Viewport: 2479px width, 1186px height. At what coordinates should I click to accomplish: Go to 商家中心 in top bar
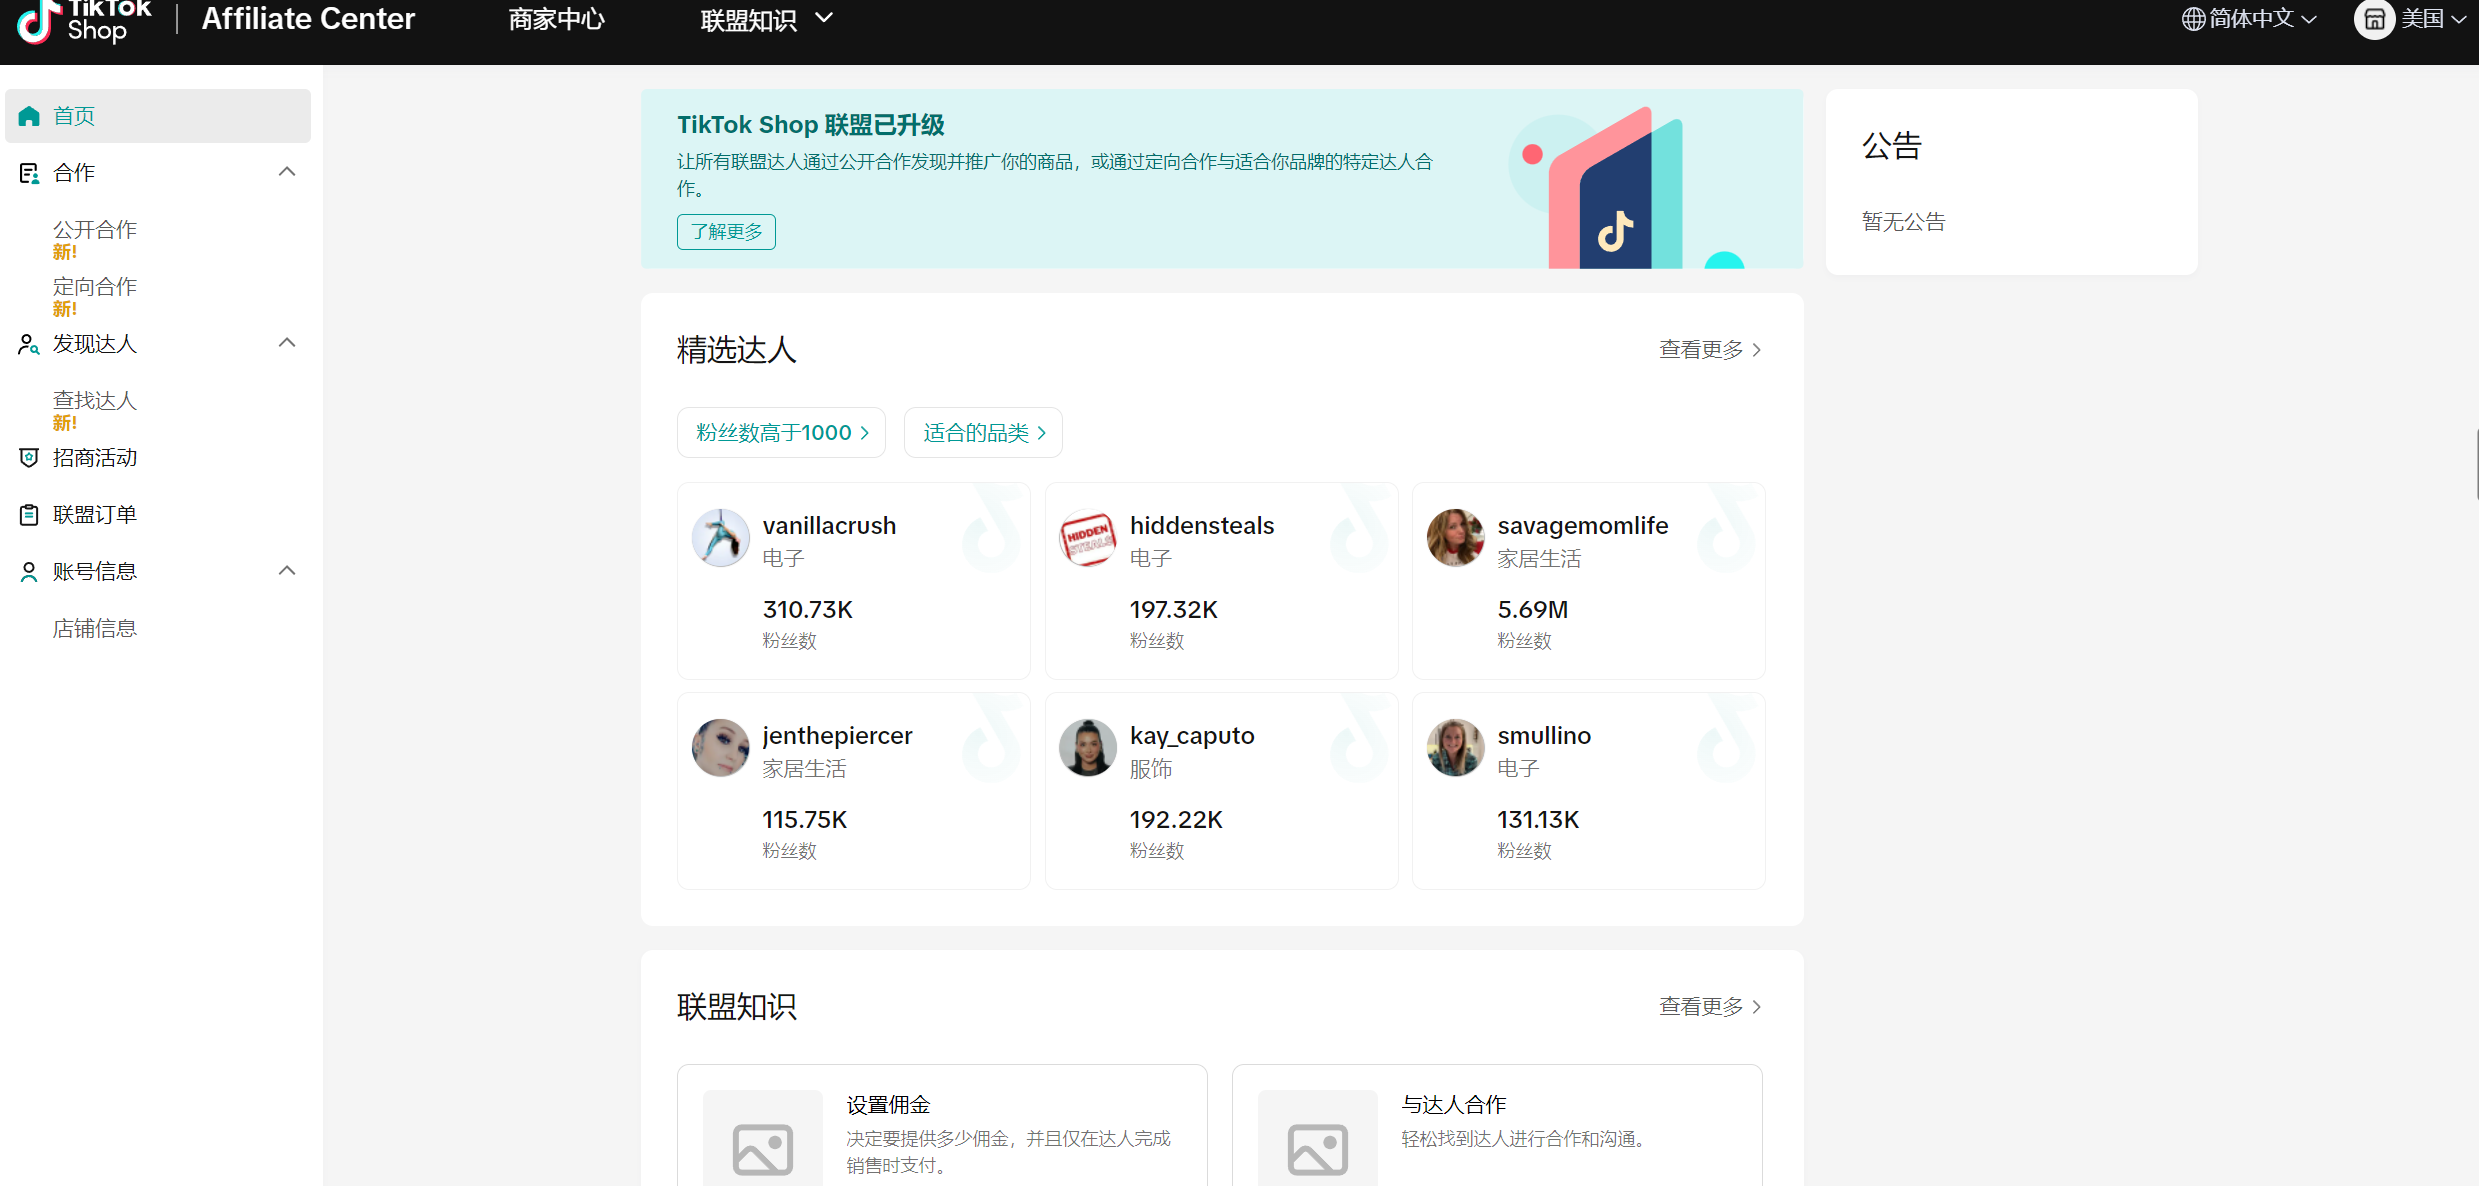[556, 19]
